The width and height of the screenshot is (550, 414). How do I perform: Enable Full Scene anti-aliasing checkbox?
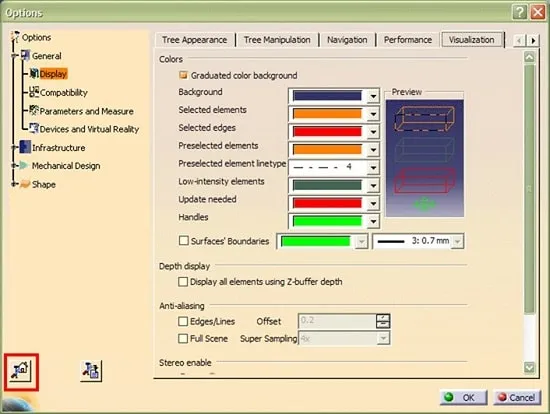(183, 338)
